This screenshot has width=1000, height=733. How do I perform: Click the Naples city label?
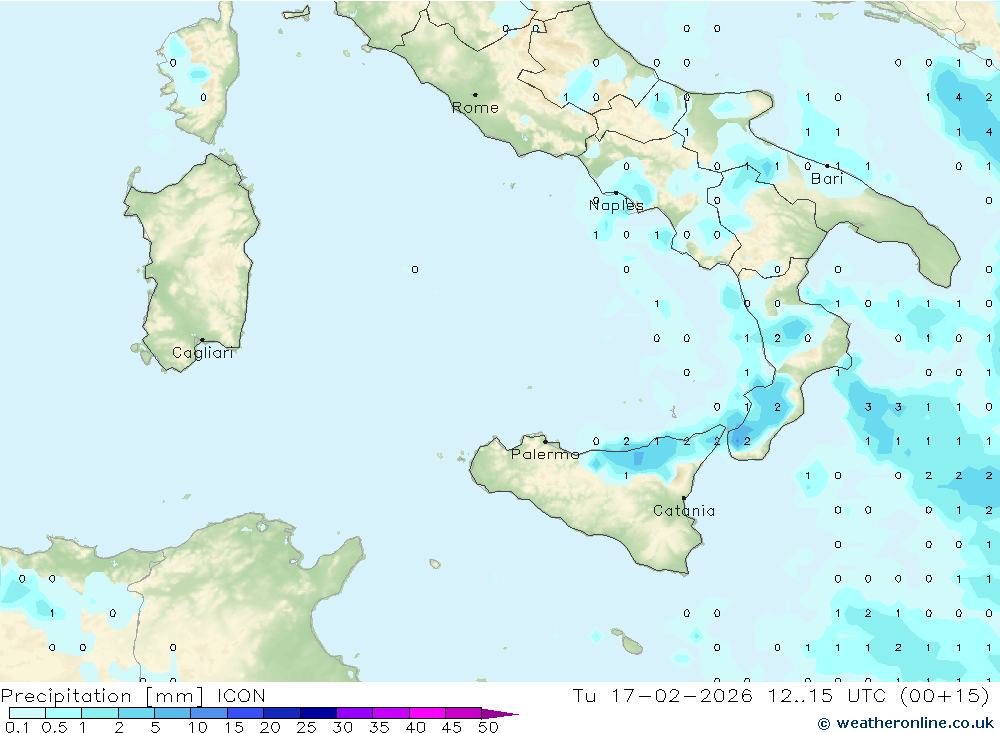pyautogui.click(x=616, y=205)
